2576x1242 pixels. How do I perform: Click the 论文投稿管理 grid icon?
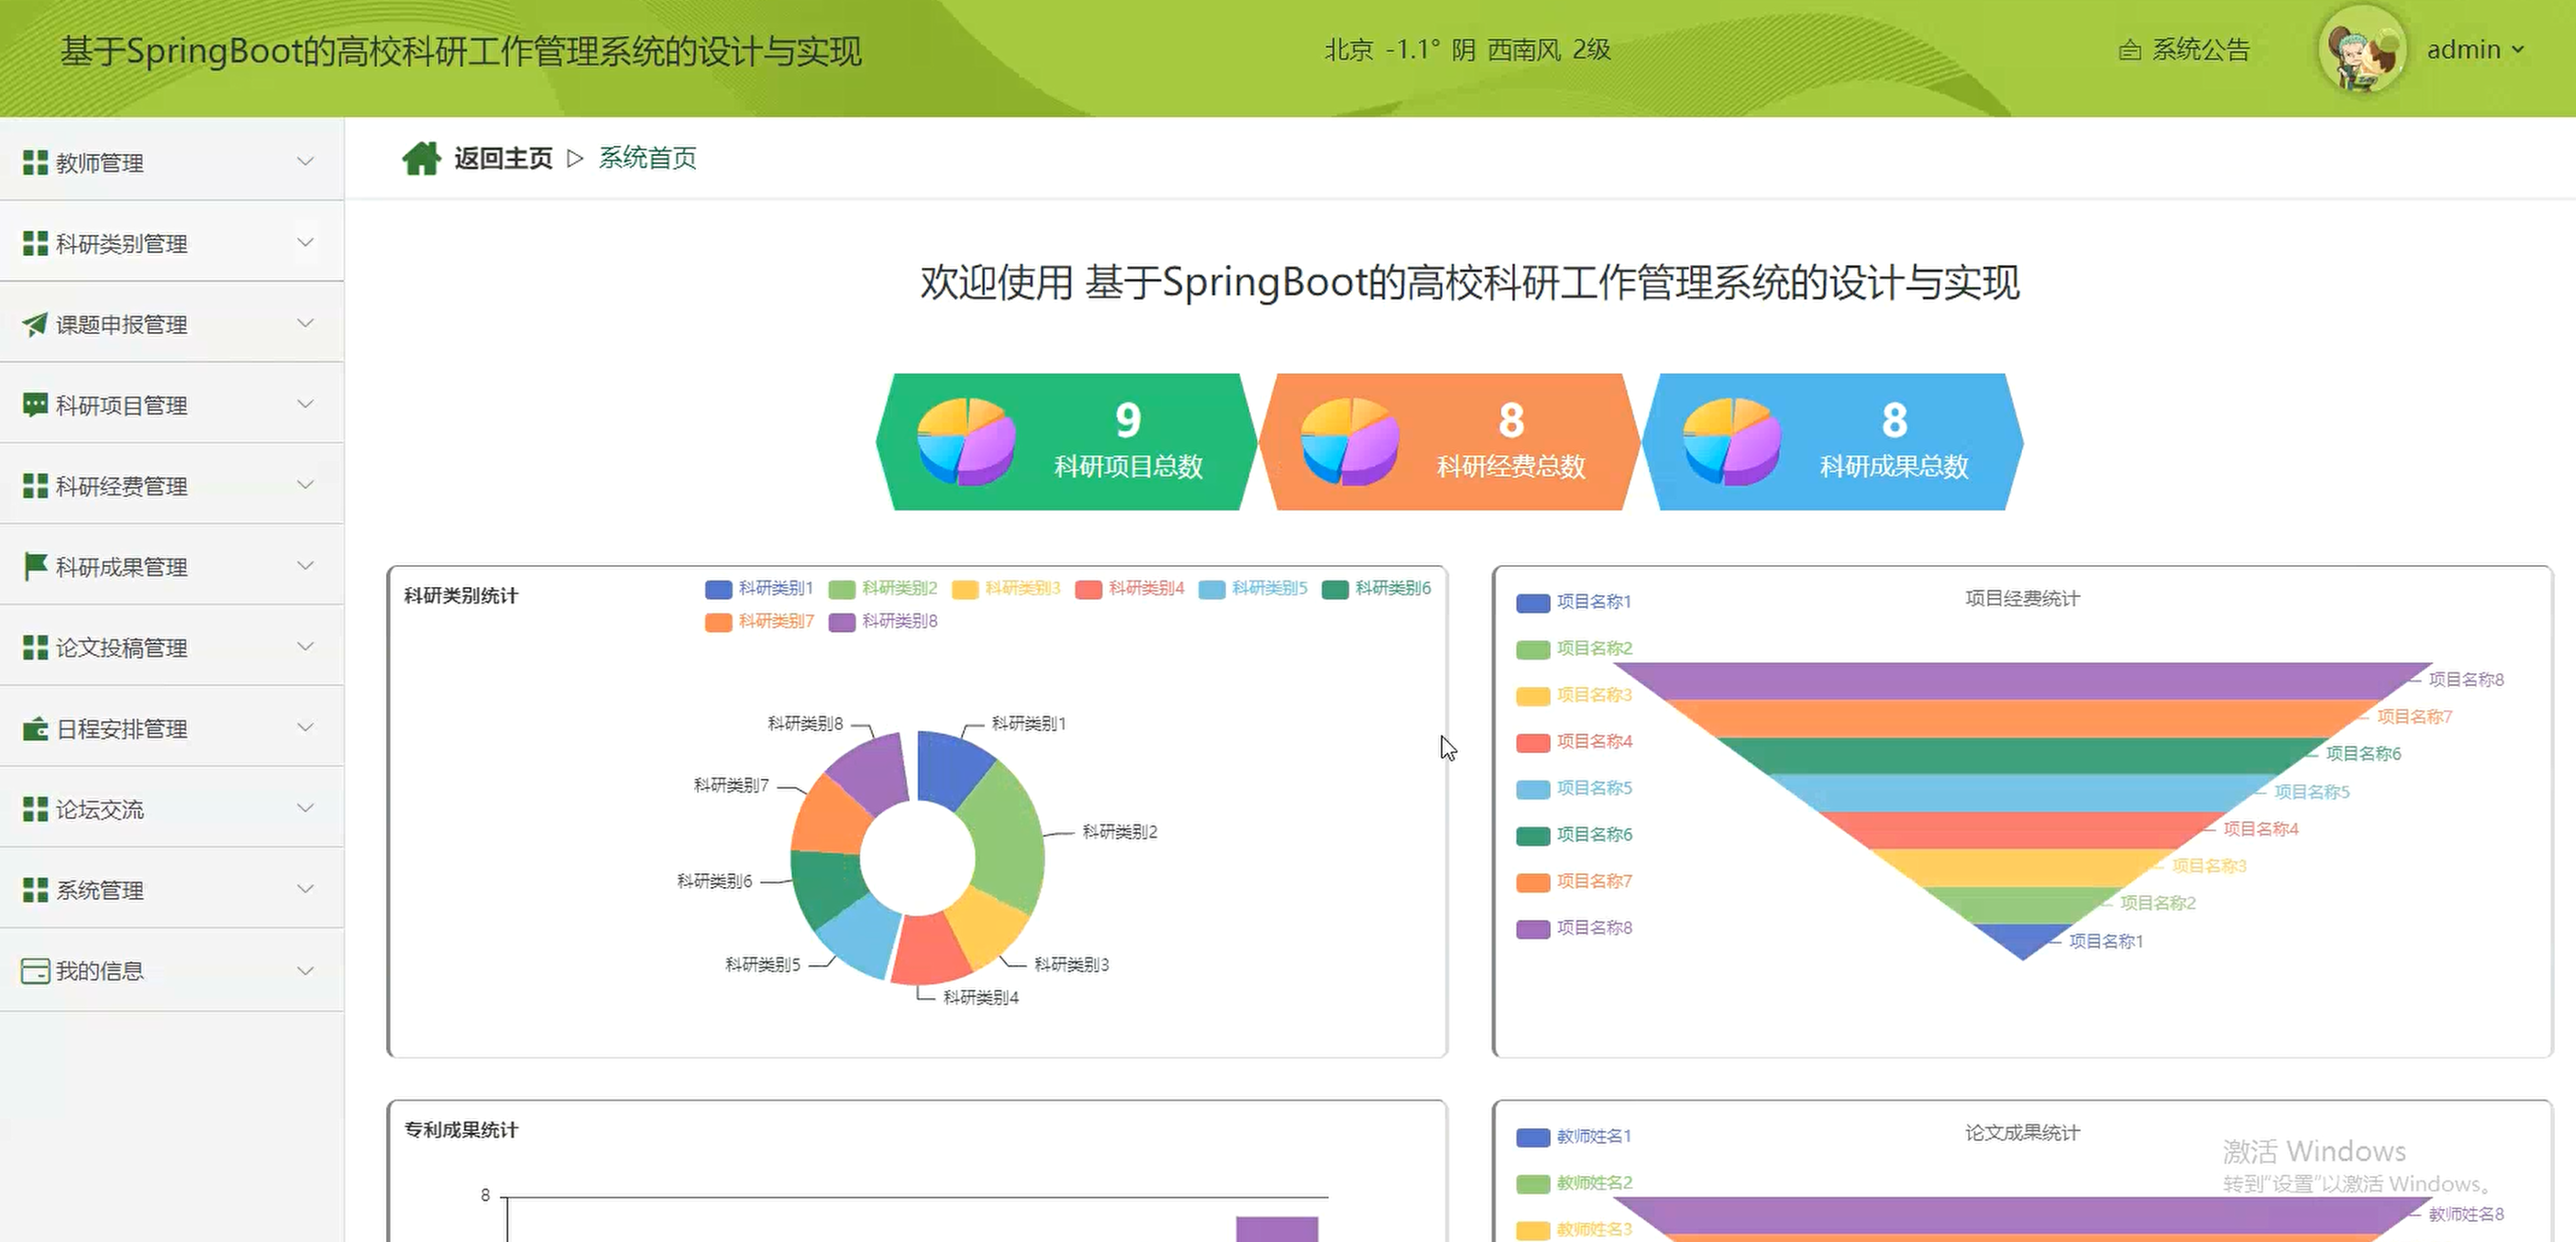pyautogui.click(x=35, y=648)
